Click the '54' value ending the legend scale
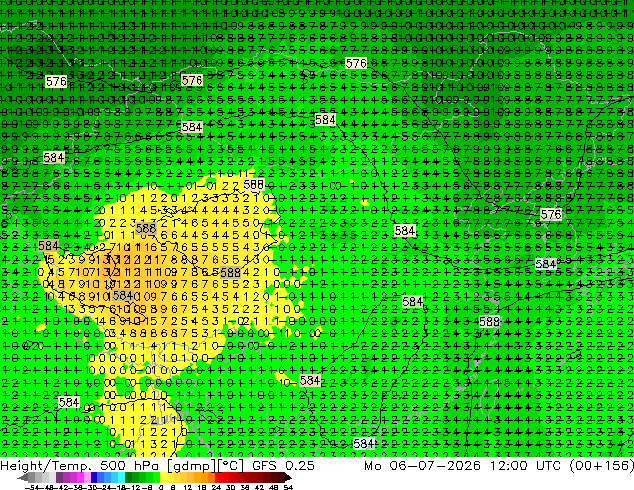 pos(288,488)
